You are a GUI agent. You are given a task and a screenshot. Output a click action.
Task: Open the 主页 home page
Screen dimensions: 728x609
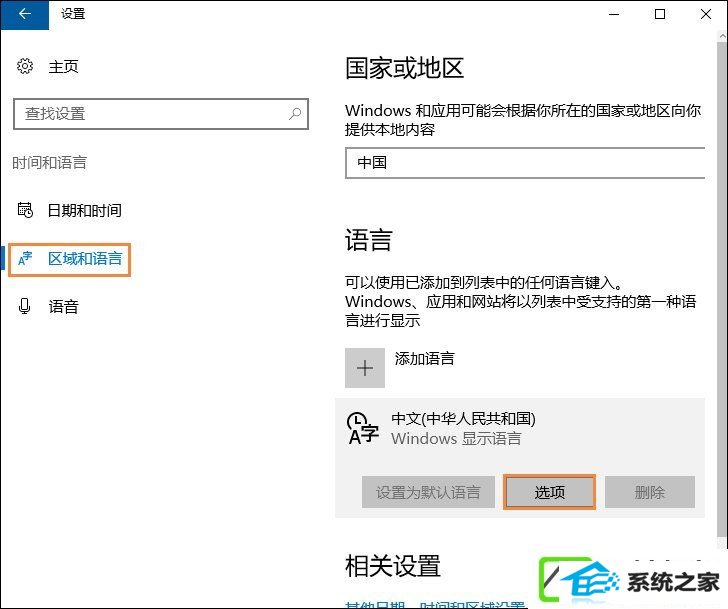pyautogui.click(x=64, y=67)
